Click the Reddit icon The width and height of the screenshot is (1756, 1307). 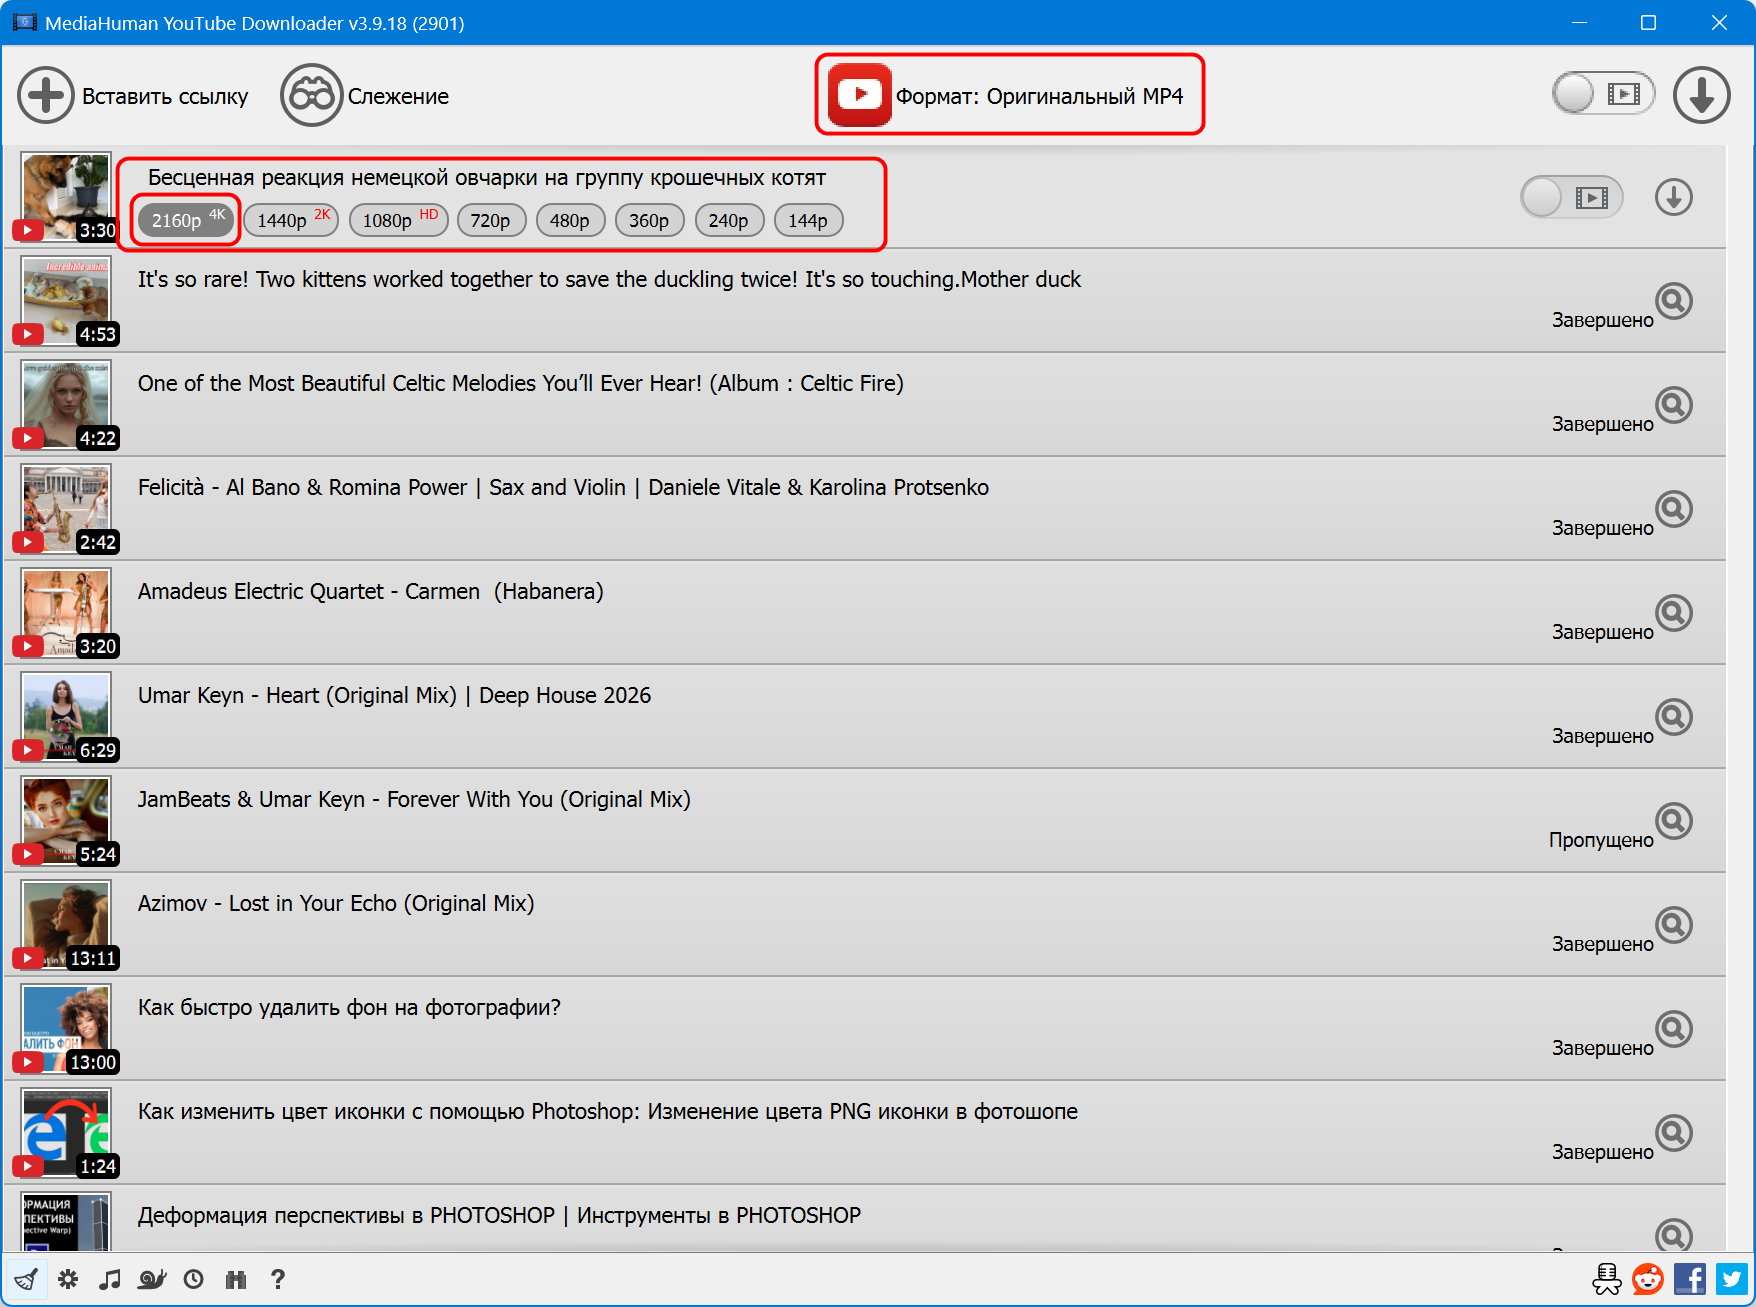1648,1279
